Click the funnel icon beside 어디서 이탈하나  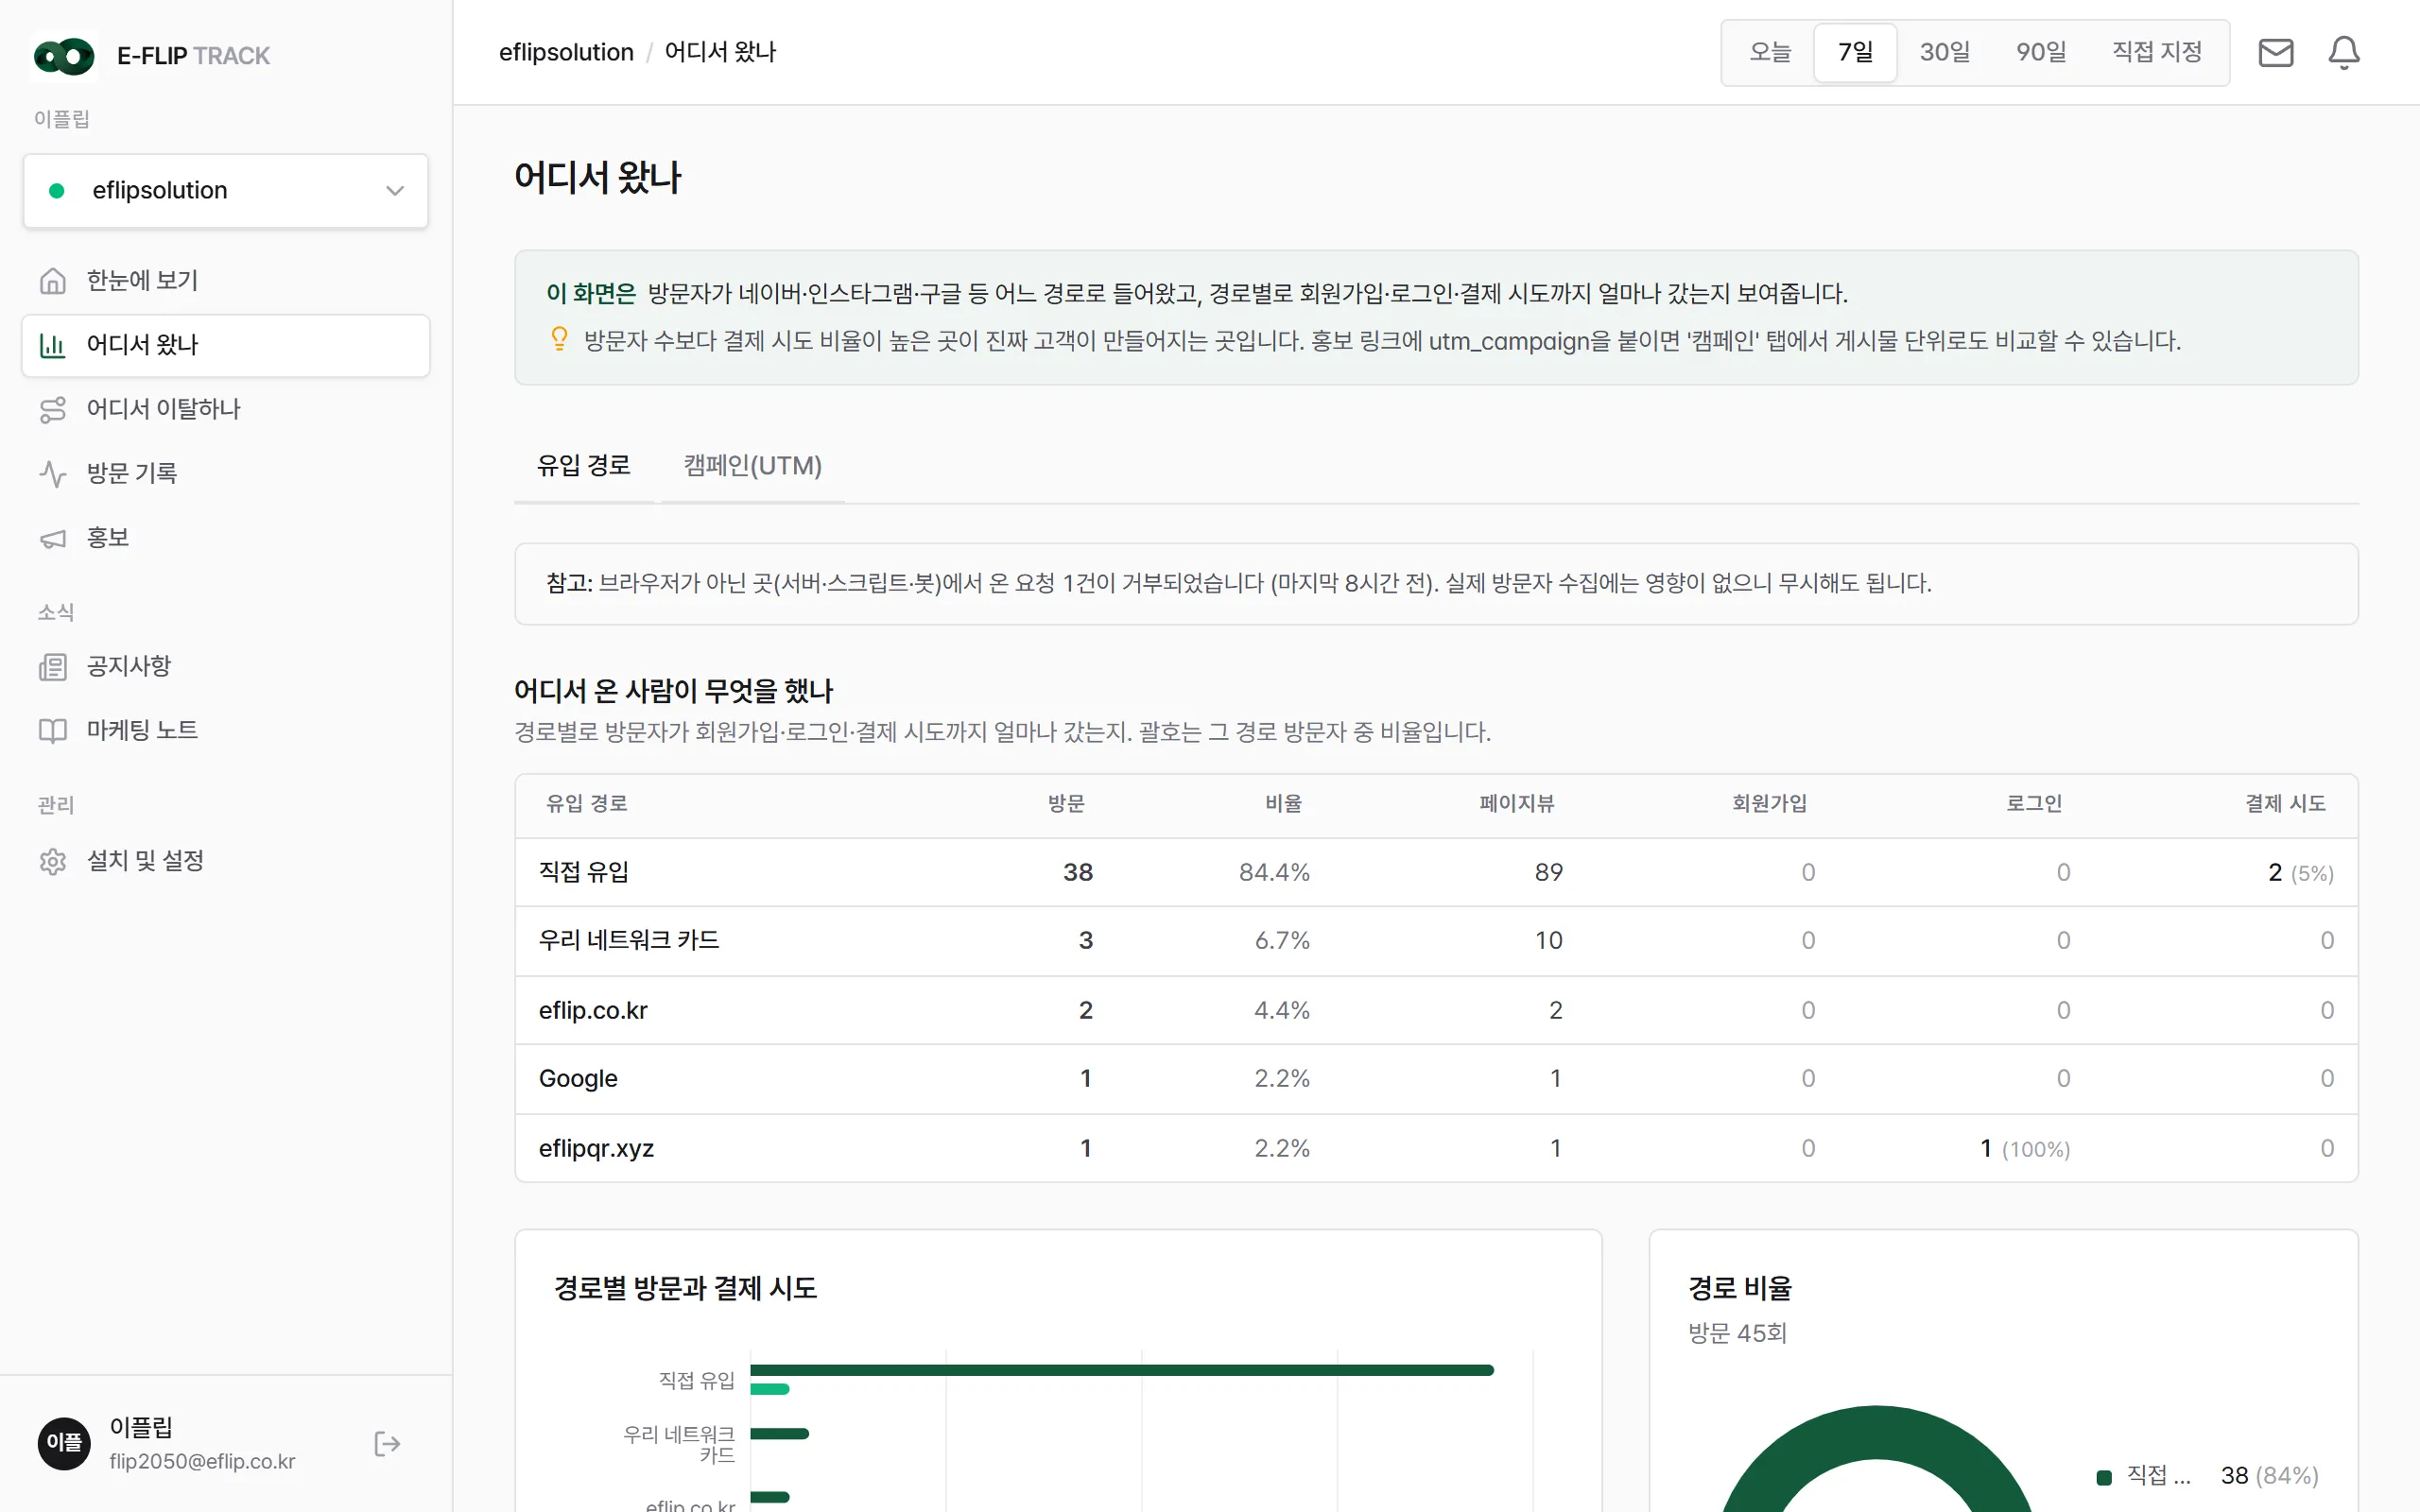53,410
